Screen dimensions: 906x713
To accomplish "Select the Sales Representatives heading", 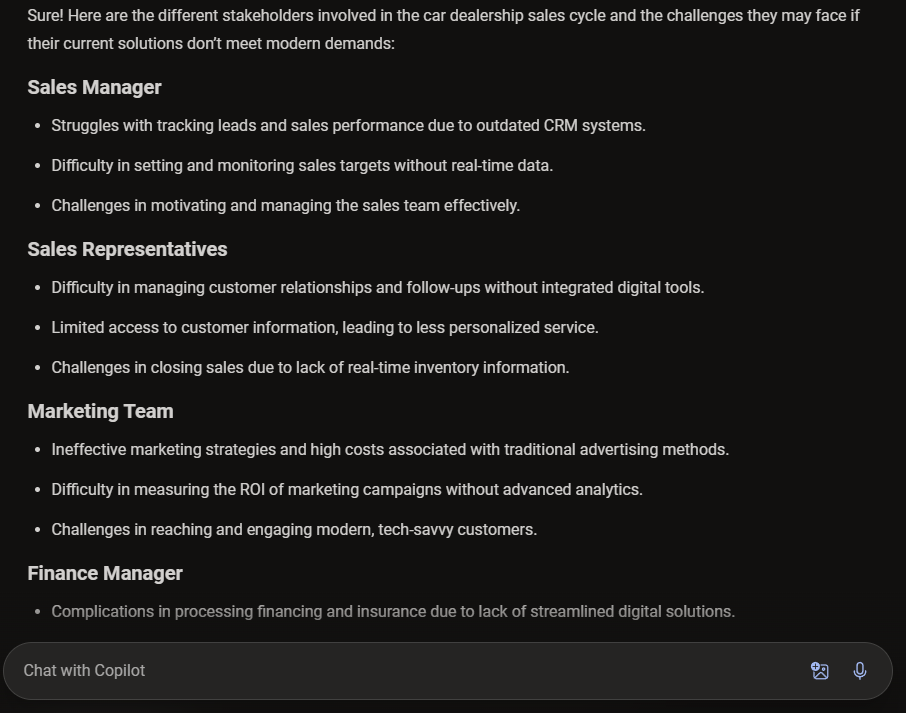I will [127, 249].
